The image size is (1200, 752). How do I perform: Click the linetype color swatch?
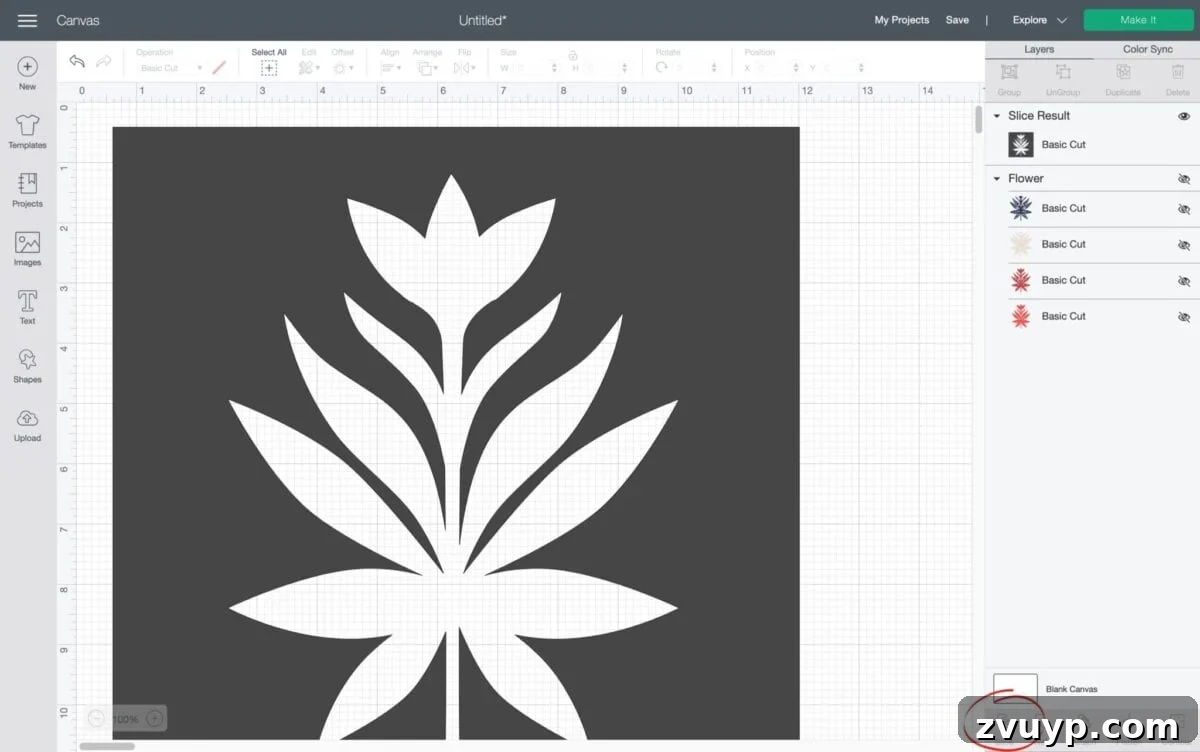(219, 68)
